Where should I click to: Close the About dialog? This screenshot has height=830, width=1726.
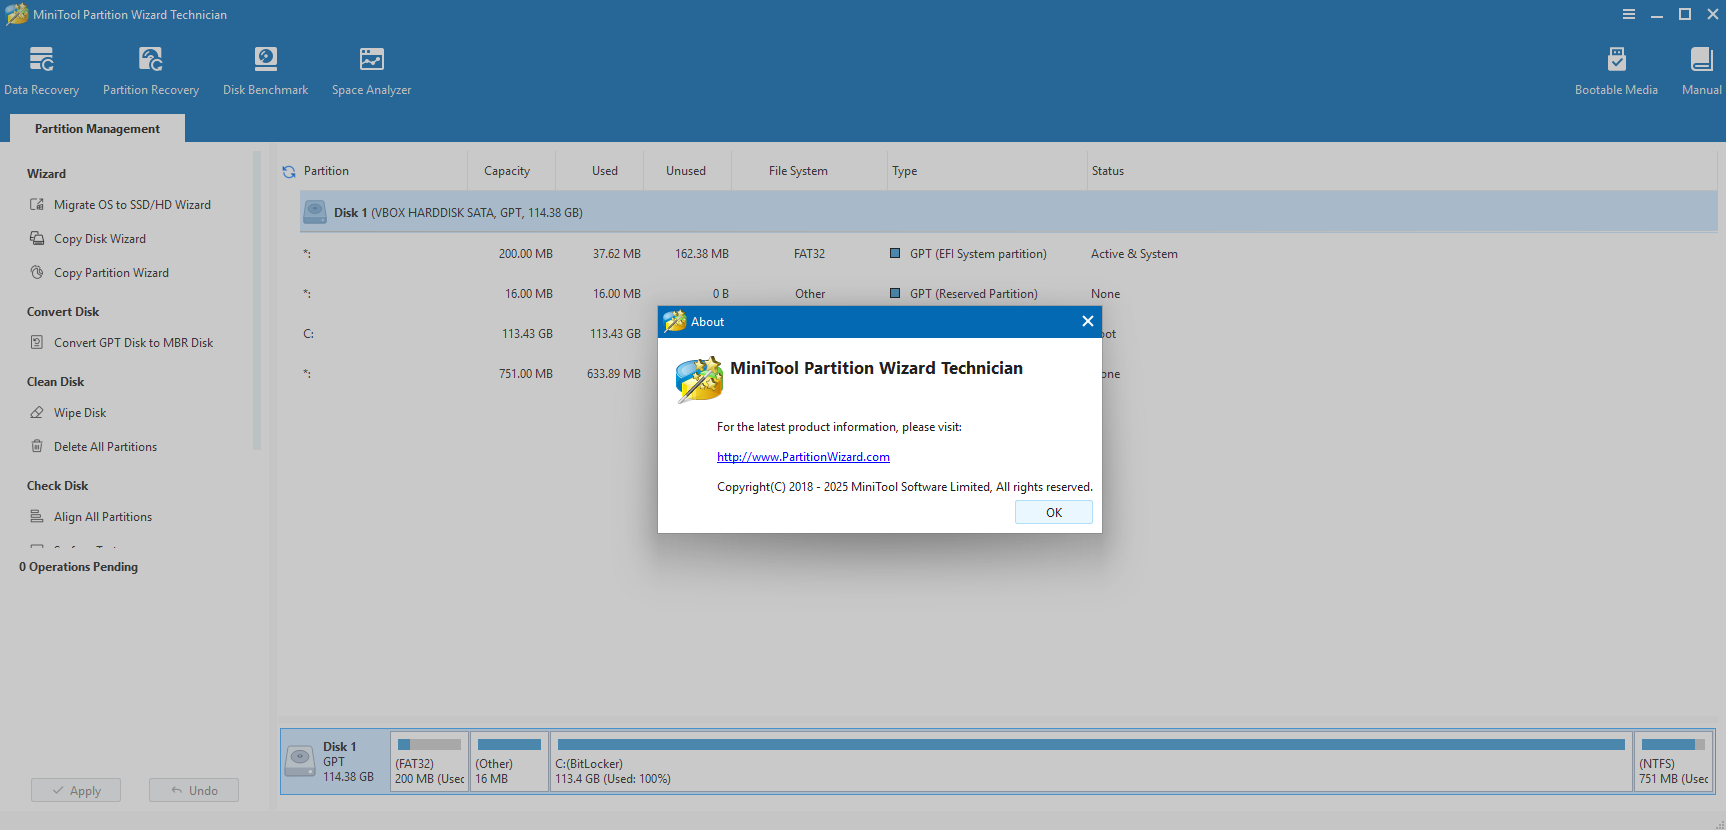1088,321
